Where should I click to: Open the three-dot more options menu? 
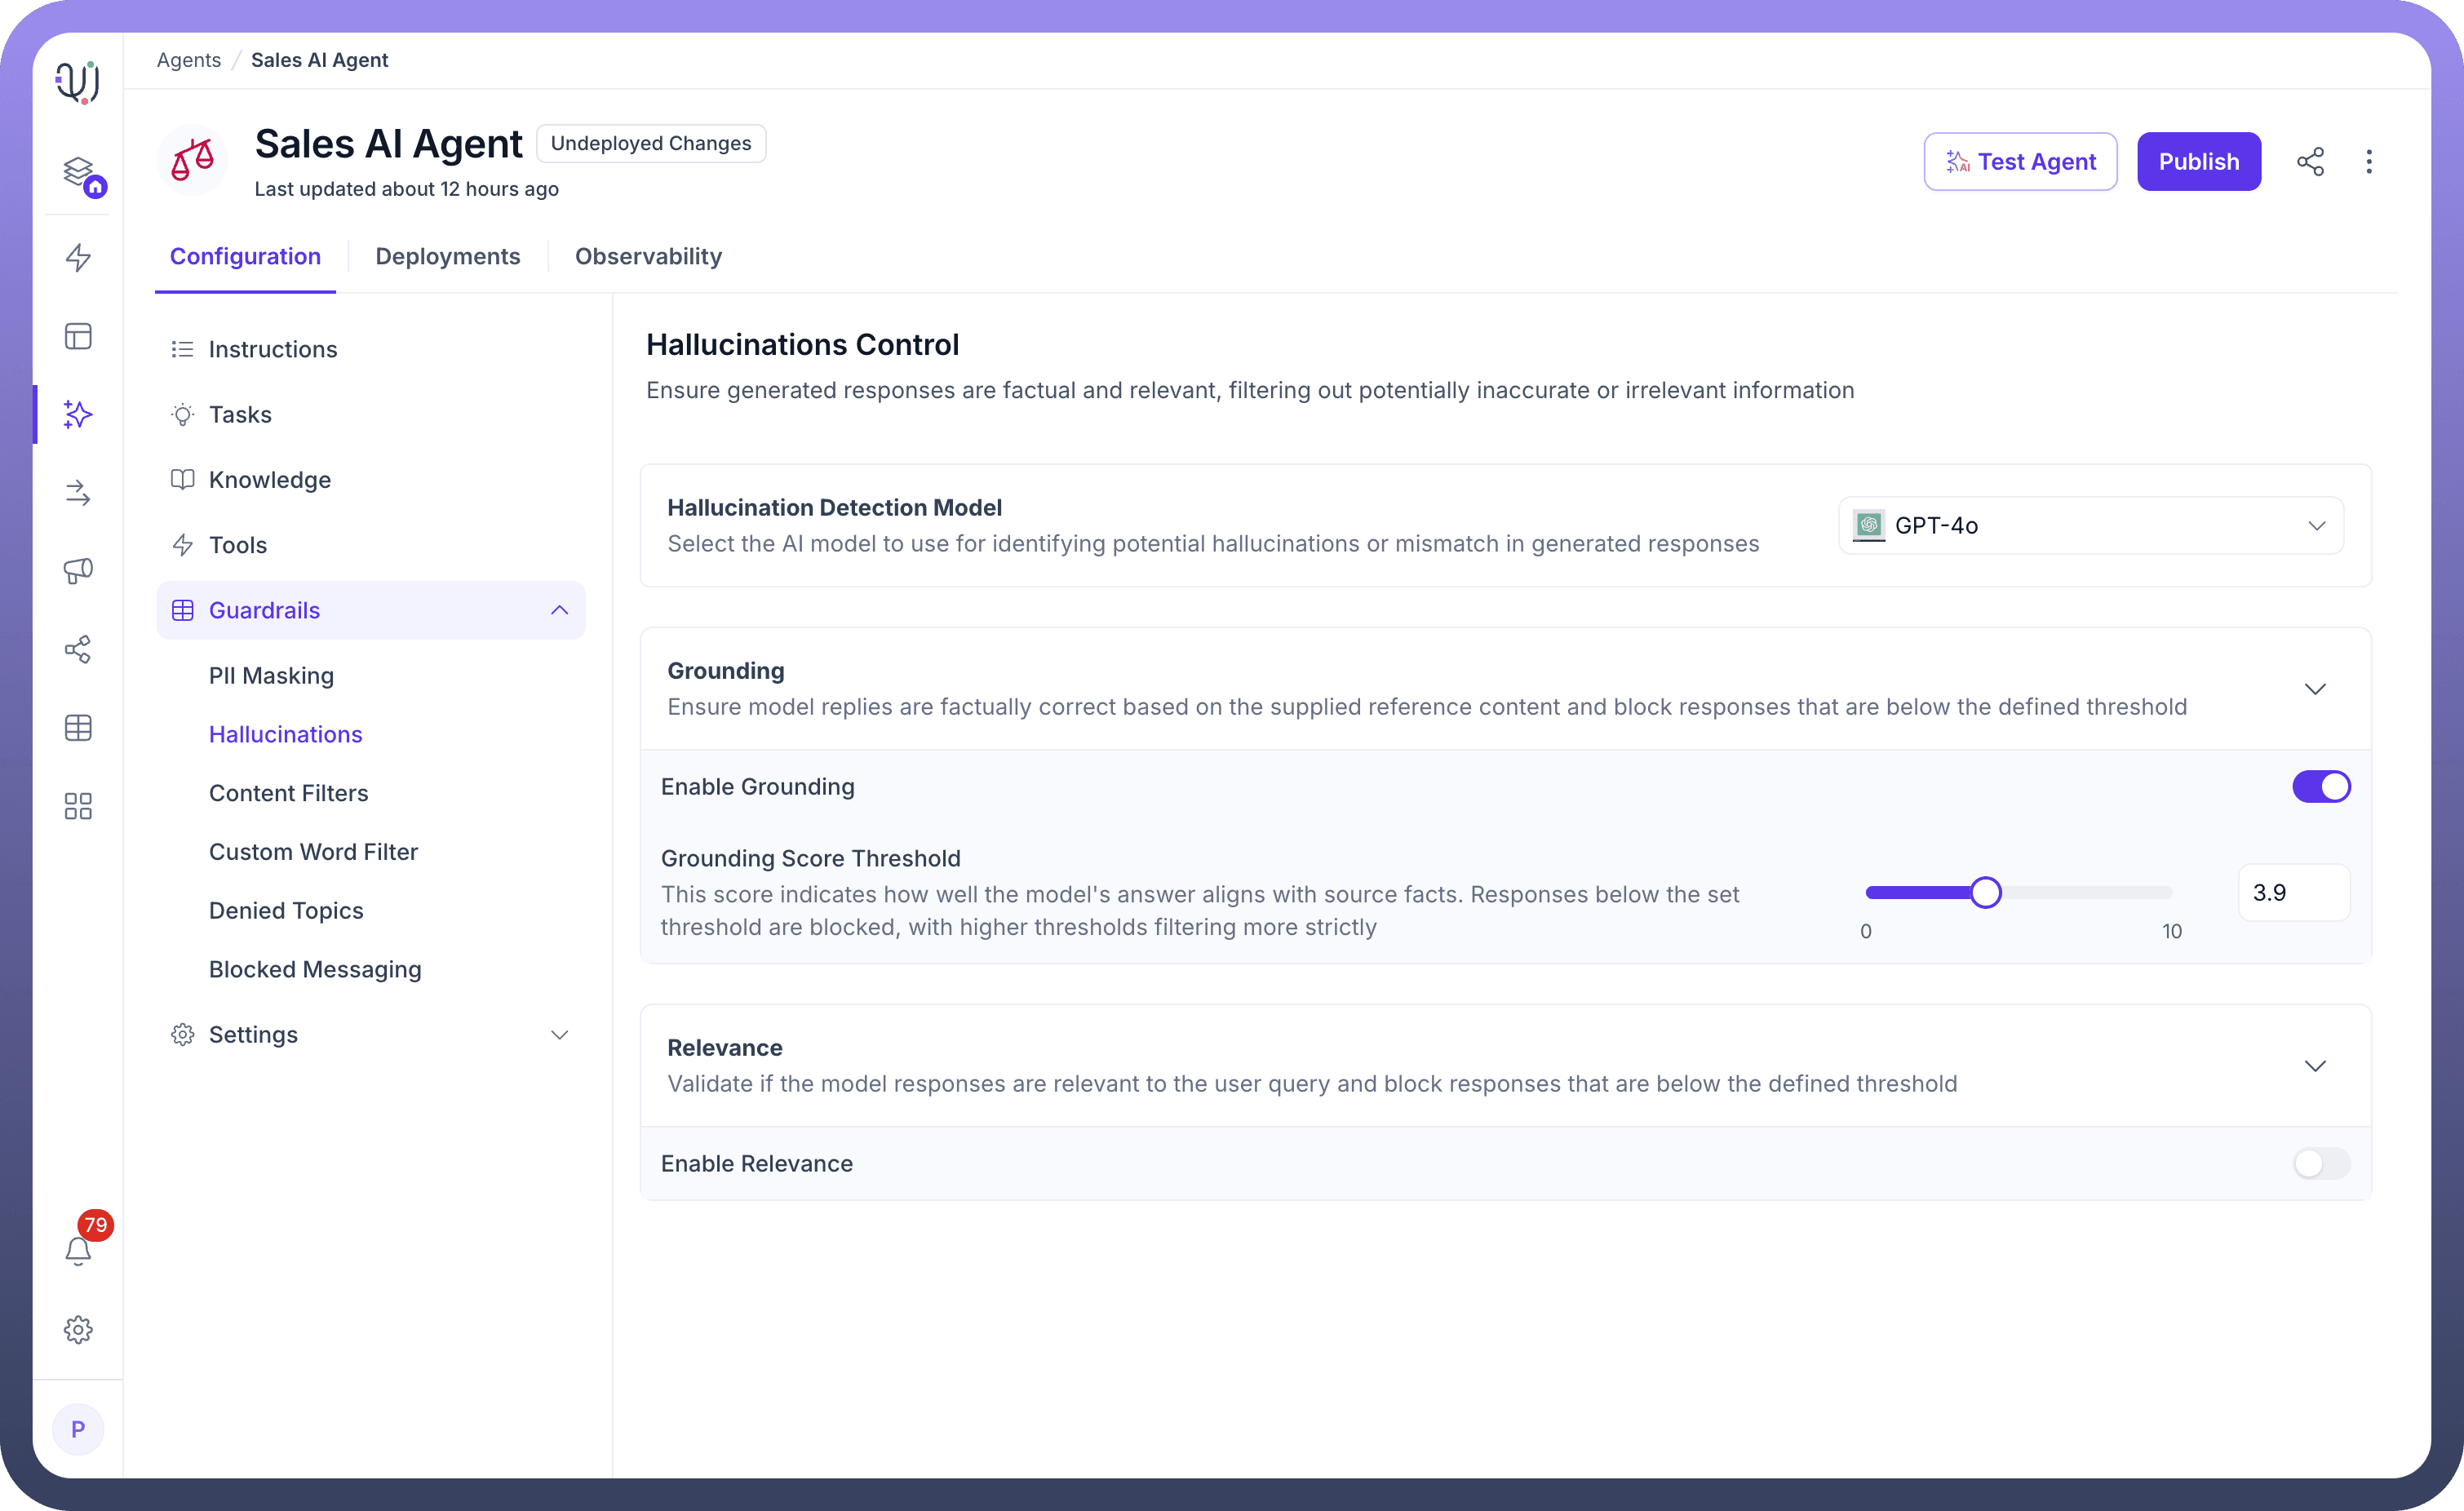click(2368, 162)
